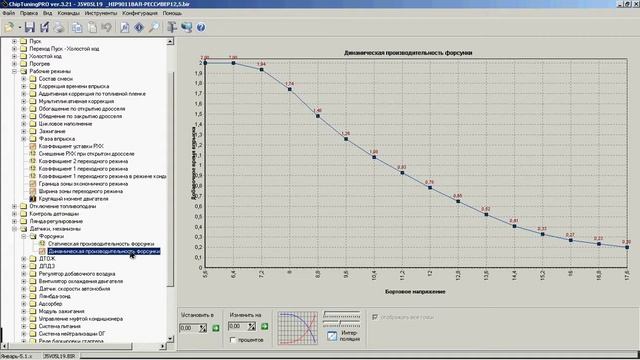
Task: Click tree scrollbar down arrow
Action: pos(170,339)
